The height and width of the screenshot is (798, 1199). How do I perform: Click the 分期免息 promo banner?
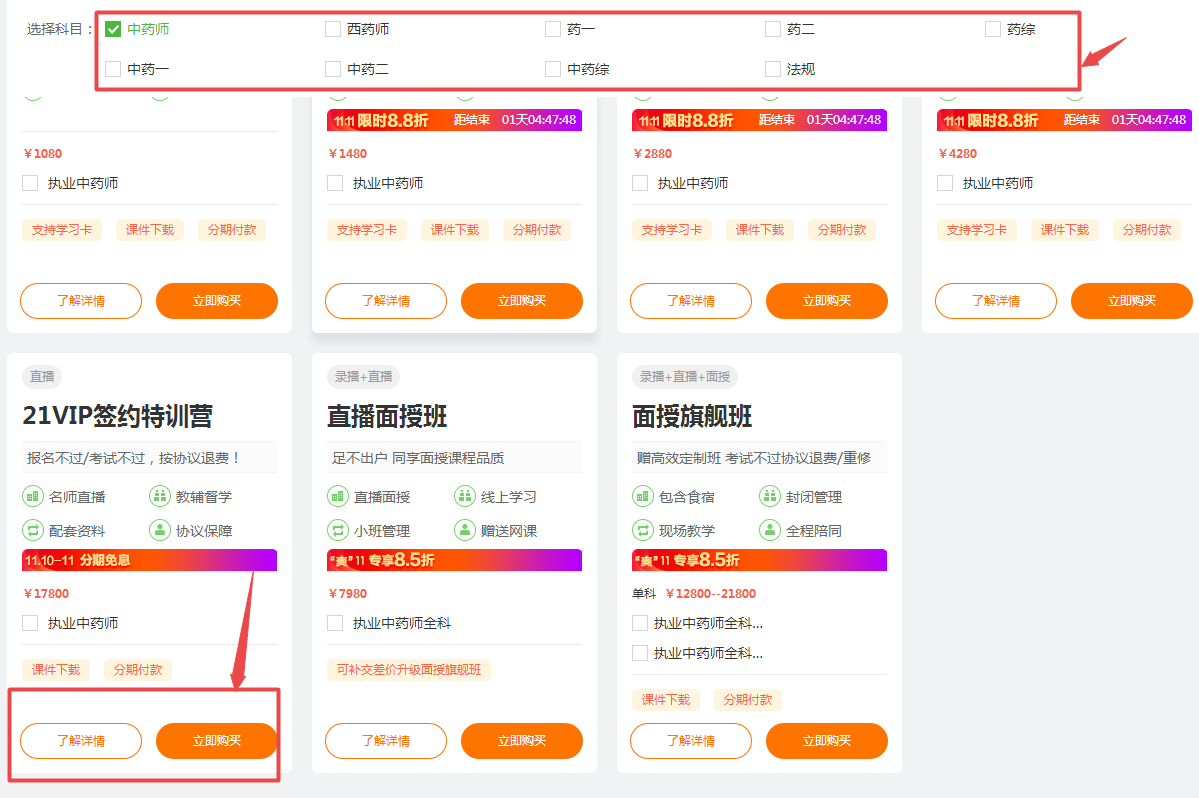149,560
